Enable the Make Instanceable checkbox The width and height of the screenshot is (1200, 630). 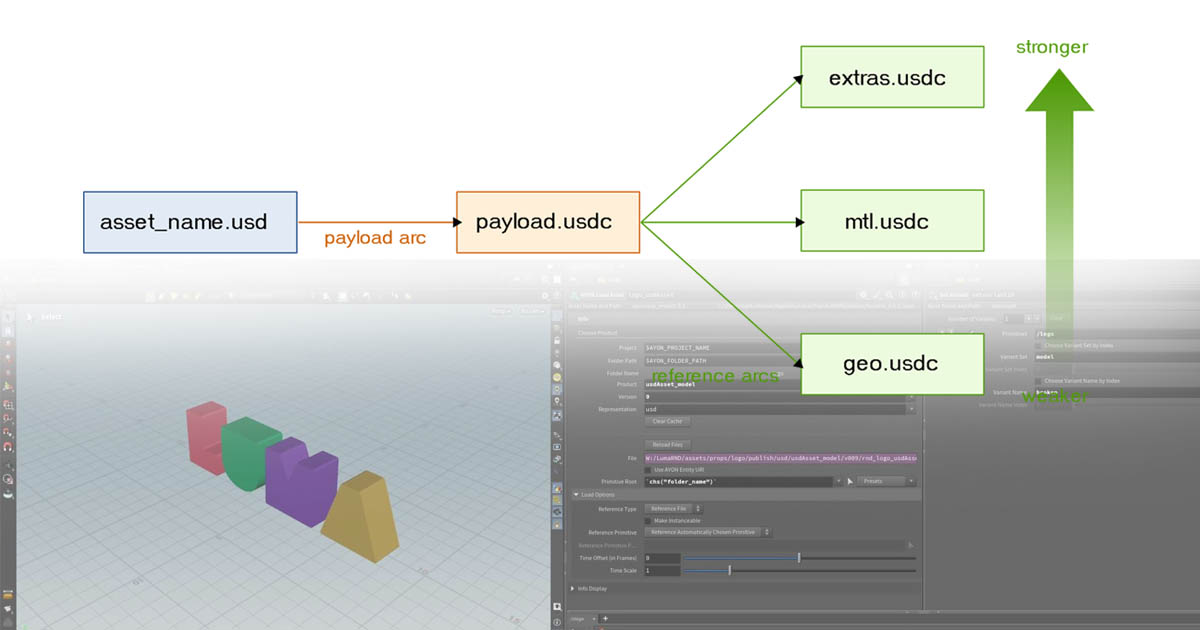pos(647,520)
